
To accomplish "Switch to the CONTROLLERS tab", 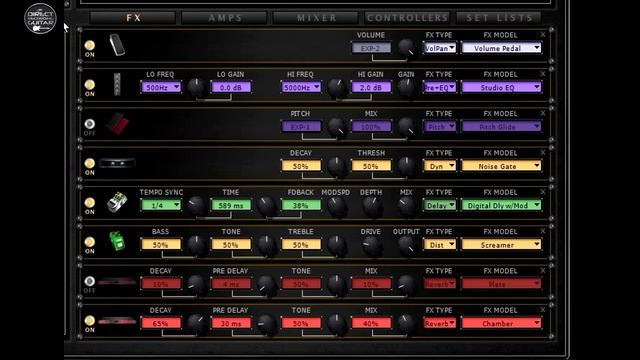I will tap(407, 18).
